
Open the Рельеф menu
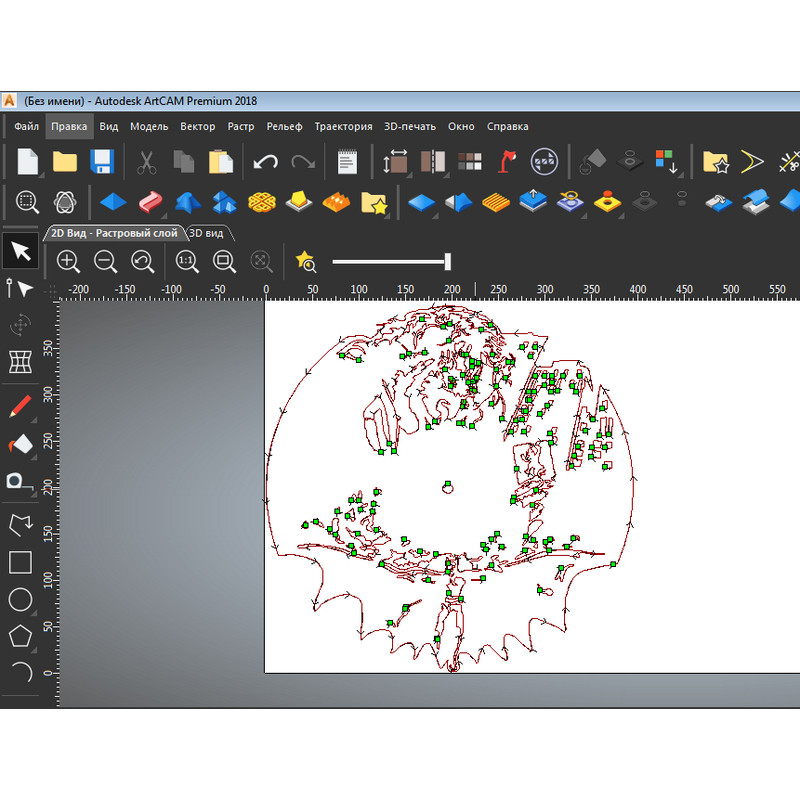tap(284, 127)
